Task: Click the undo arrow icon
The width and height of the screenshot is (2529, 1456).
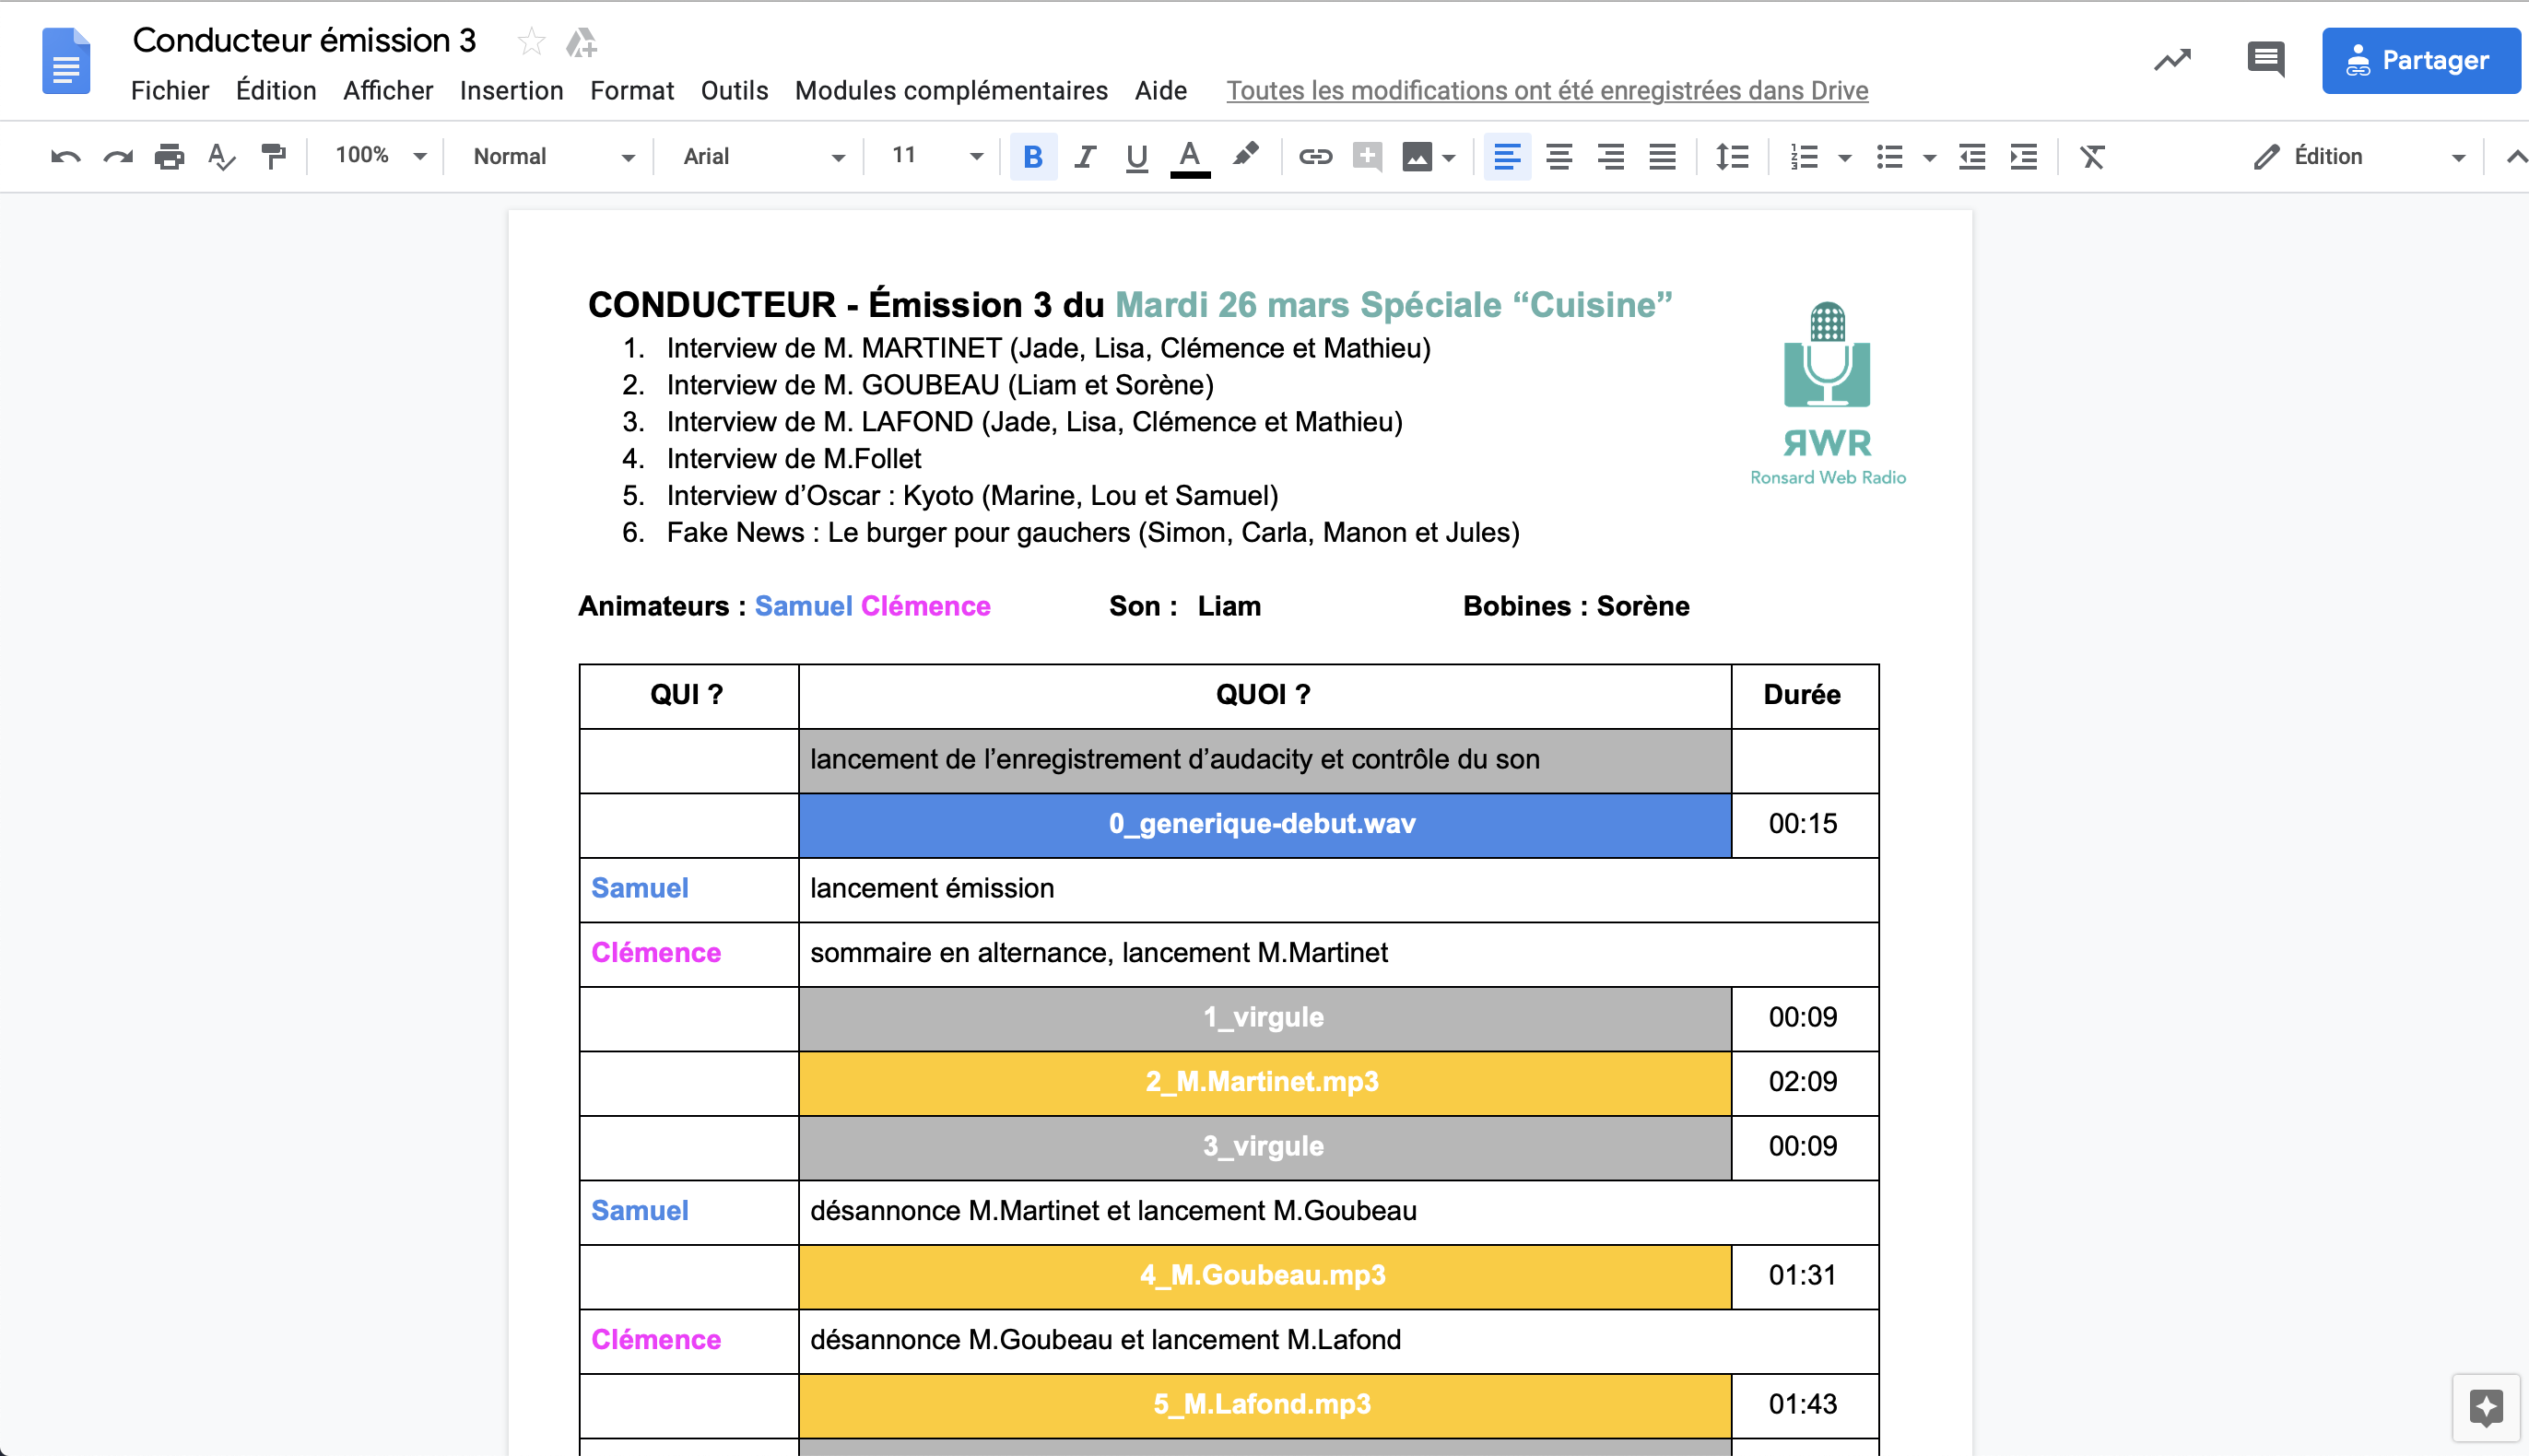Action: pyautogui.click(x=65, y=157)
